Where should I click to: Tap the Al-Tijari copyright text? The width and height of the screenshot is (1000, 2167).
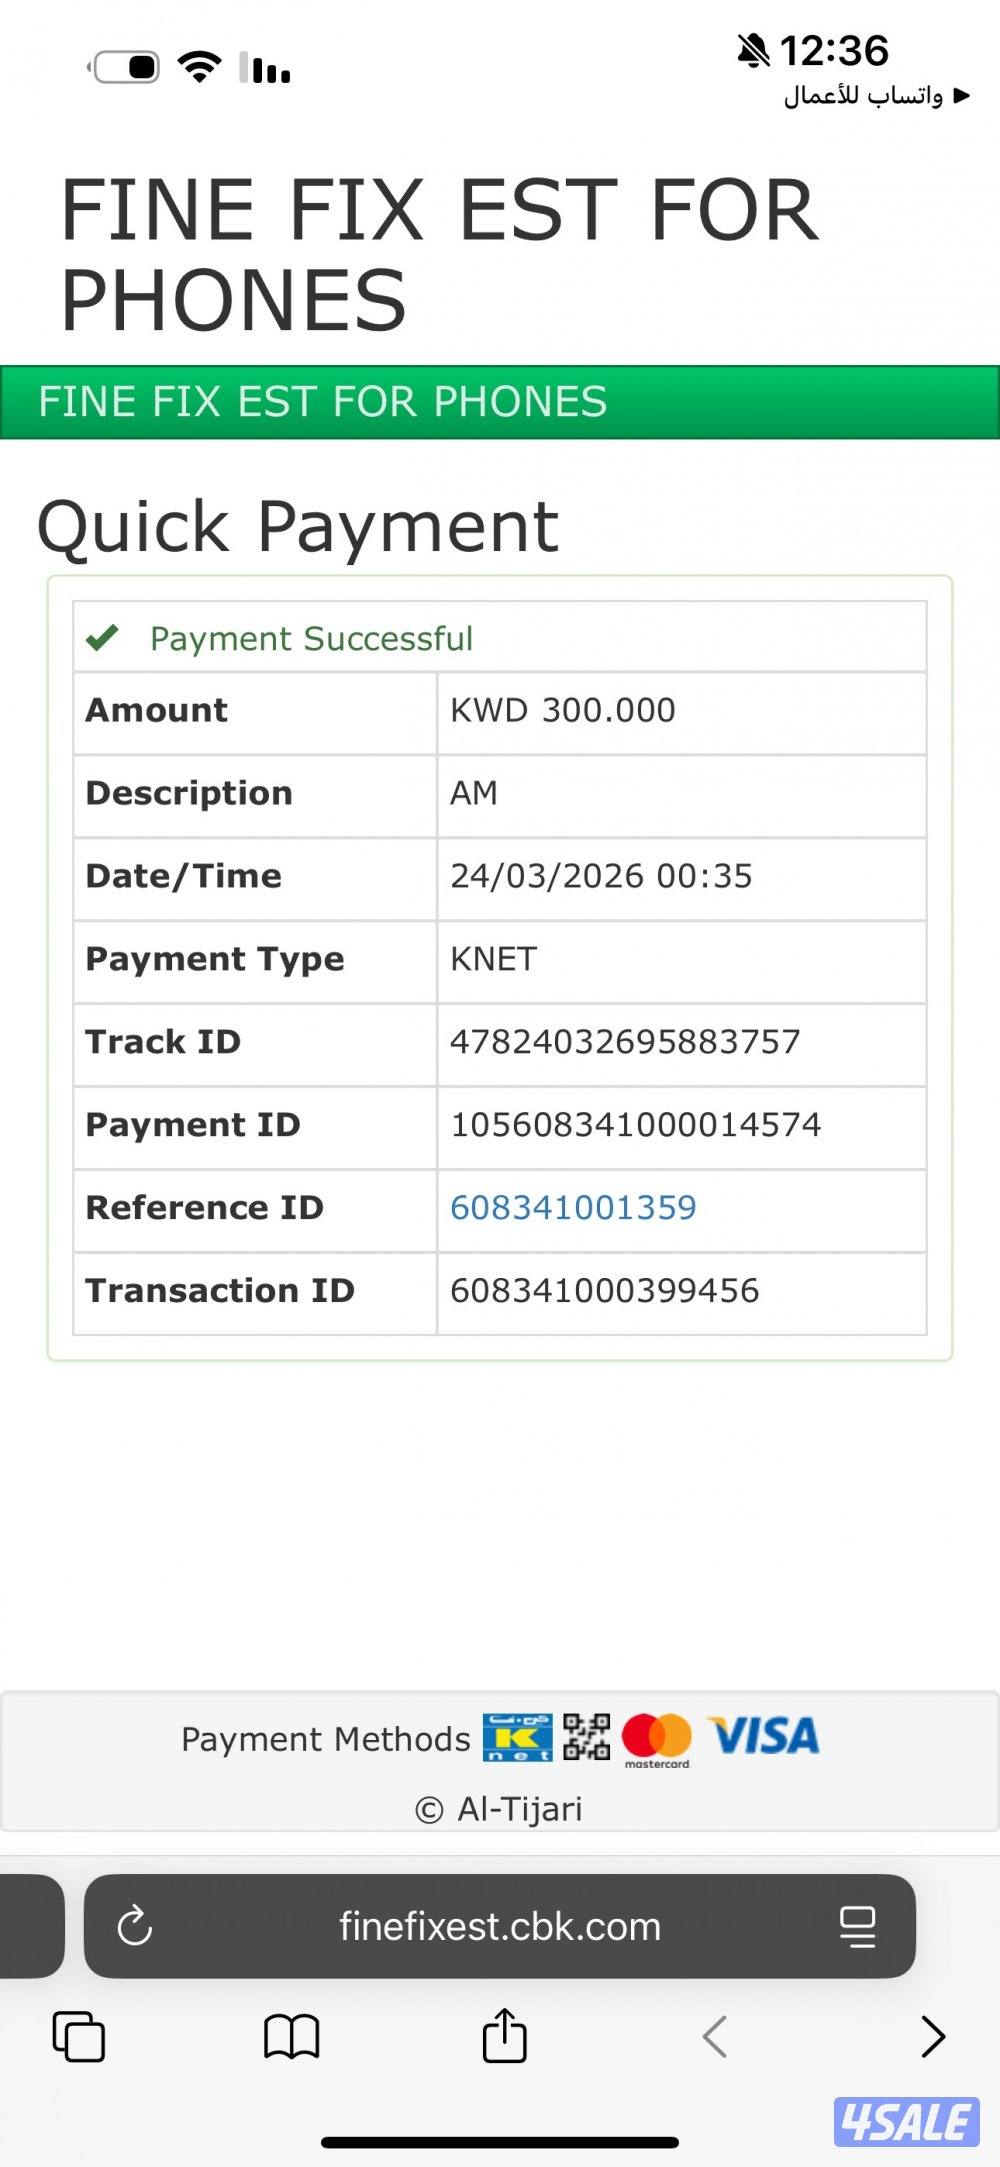point(499,1809)
